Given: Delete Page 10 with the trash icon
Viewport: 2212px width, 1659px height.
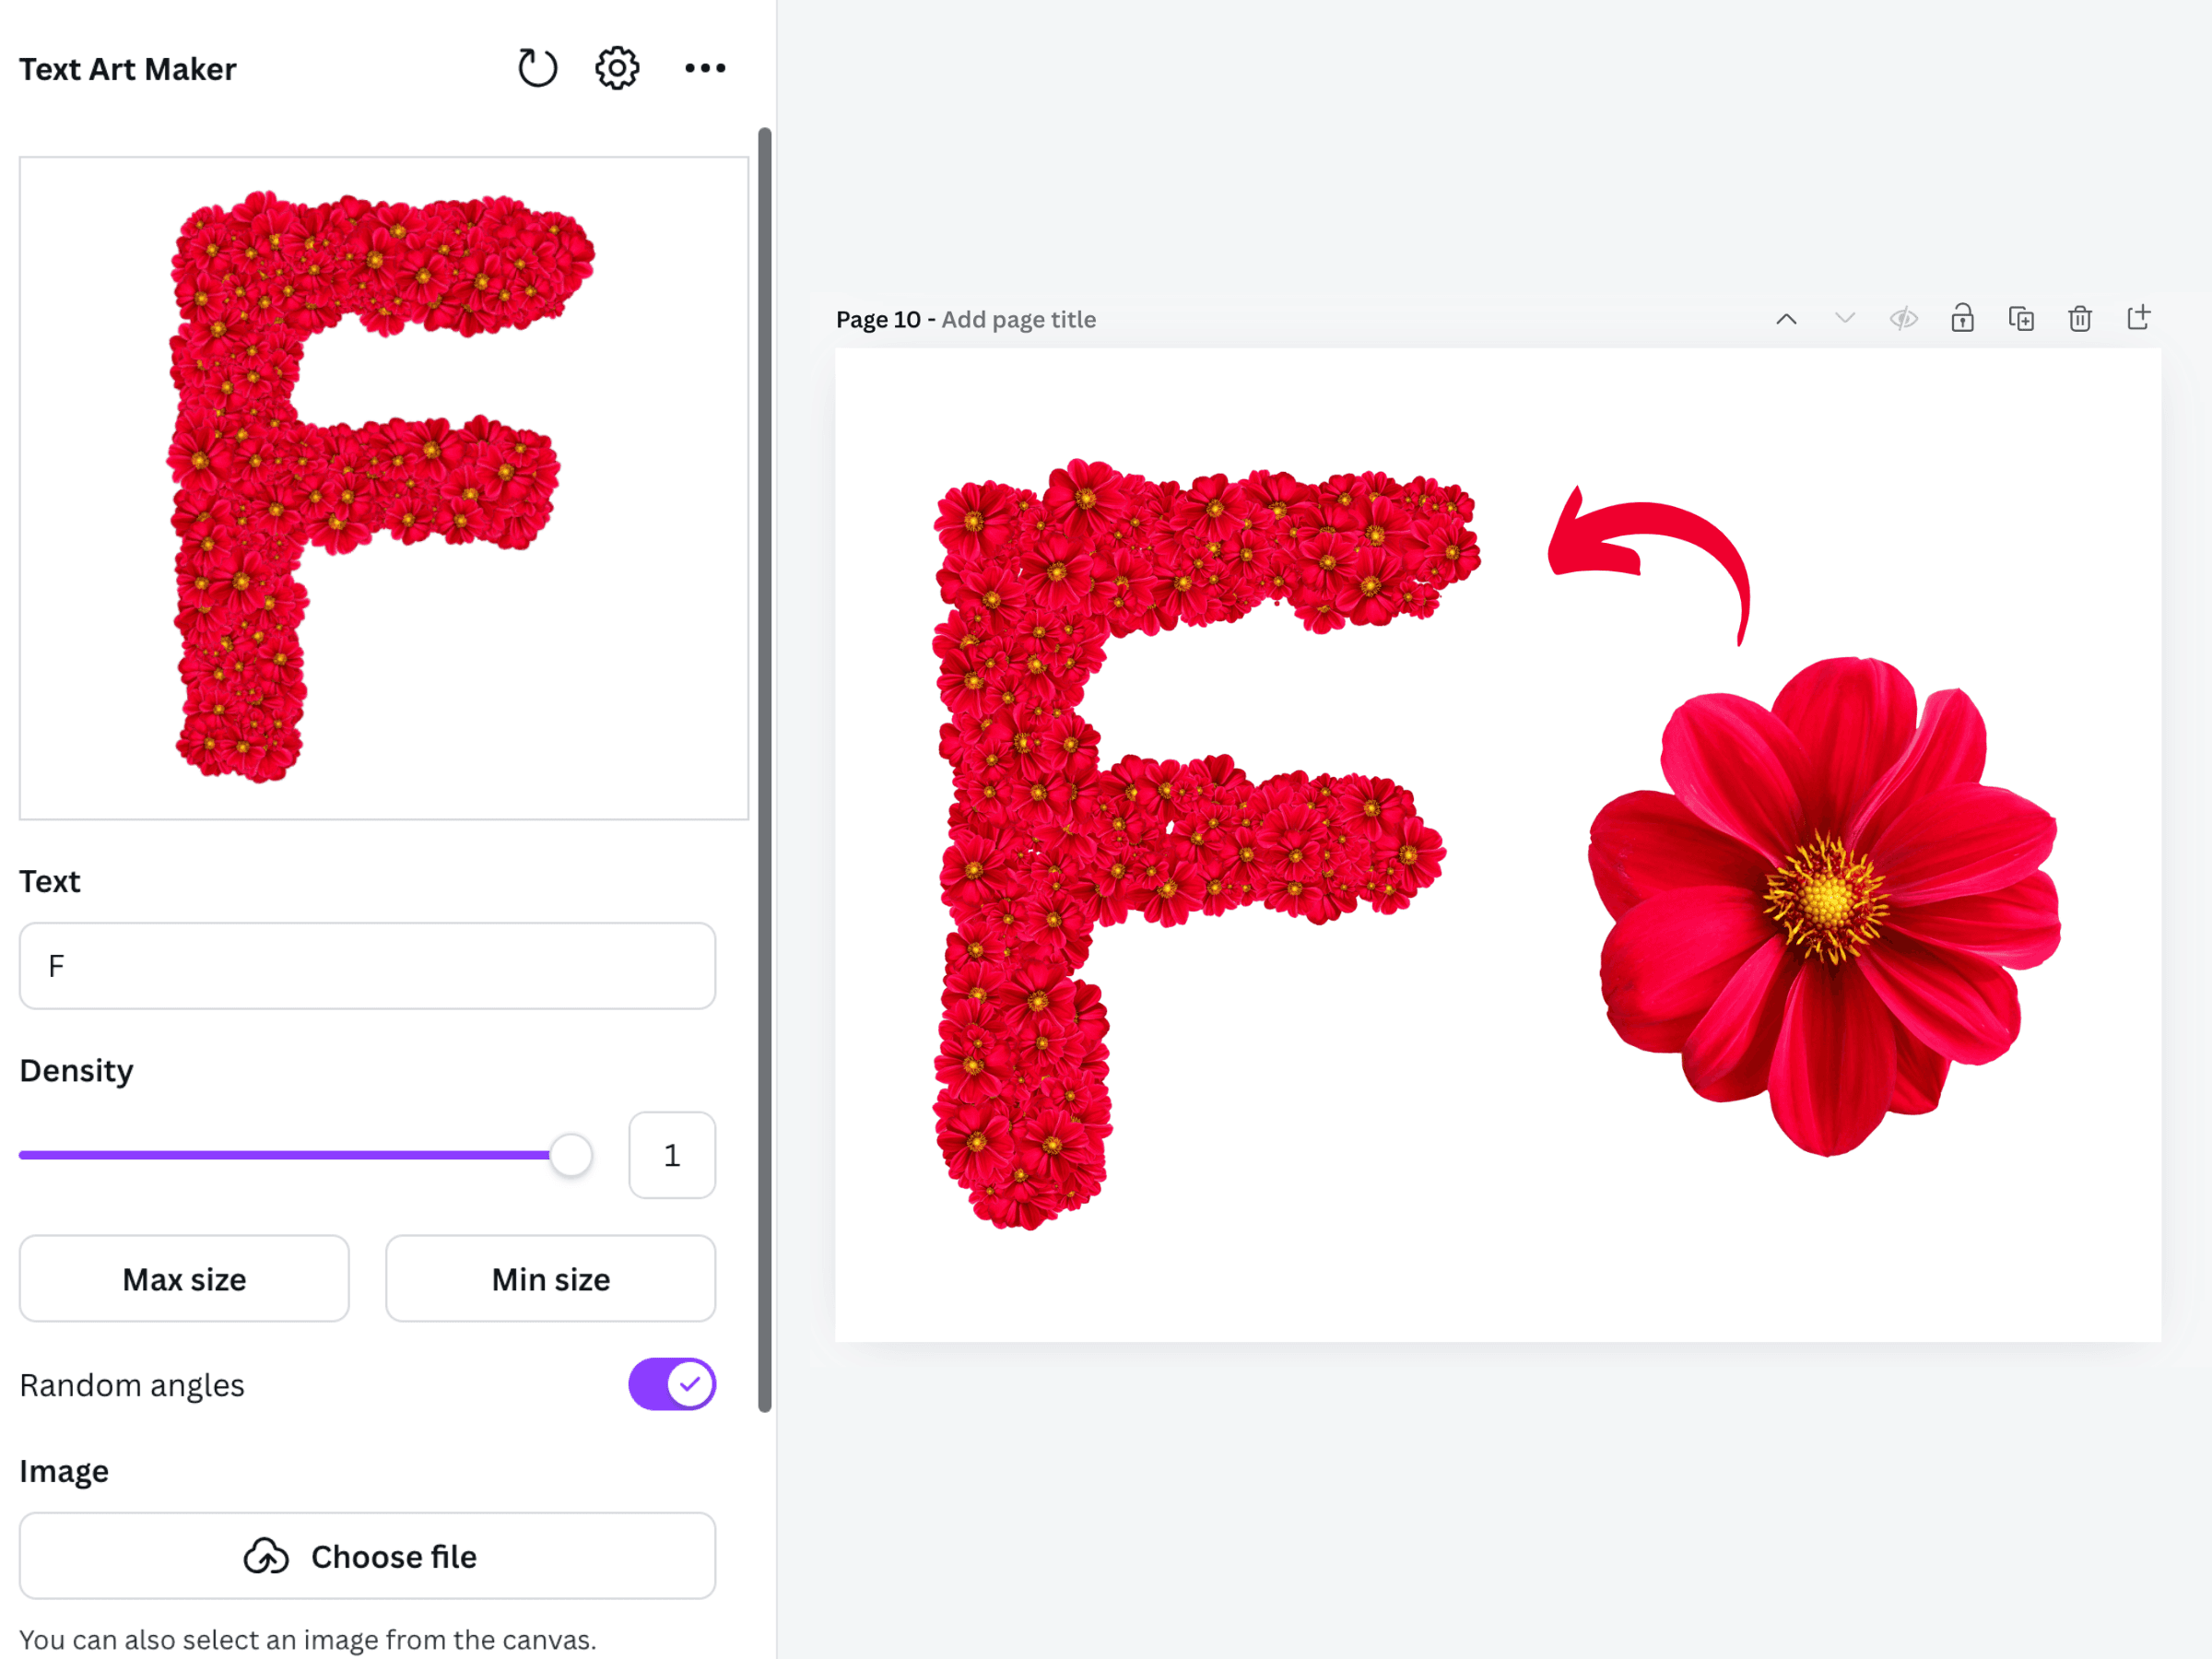Looking at the screenshot, I should click(x=2080, y=319).
